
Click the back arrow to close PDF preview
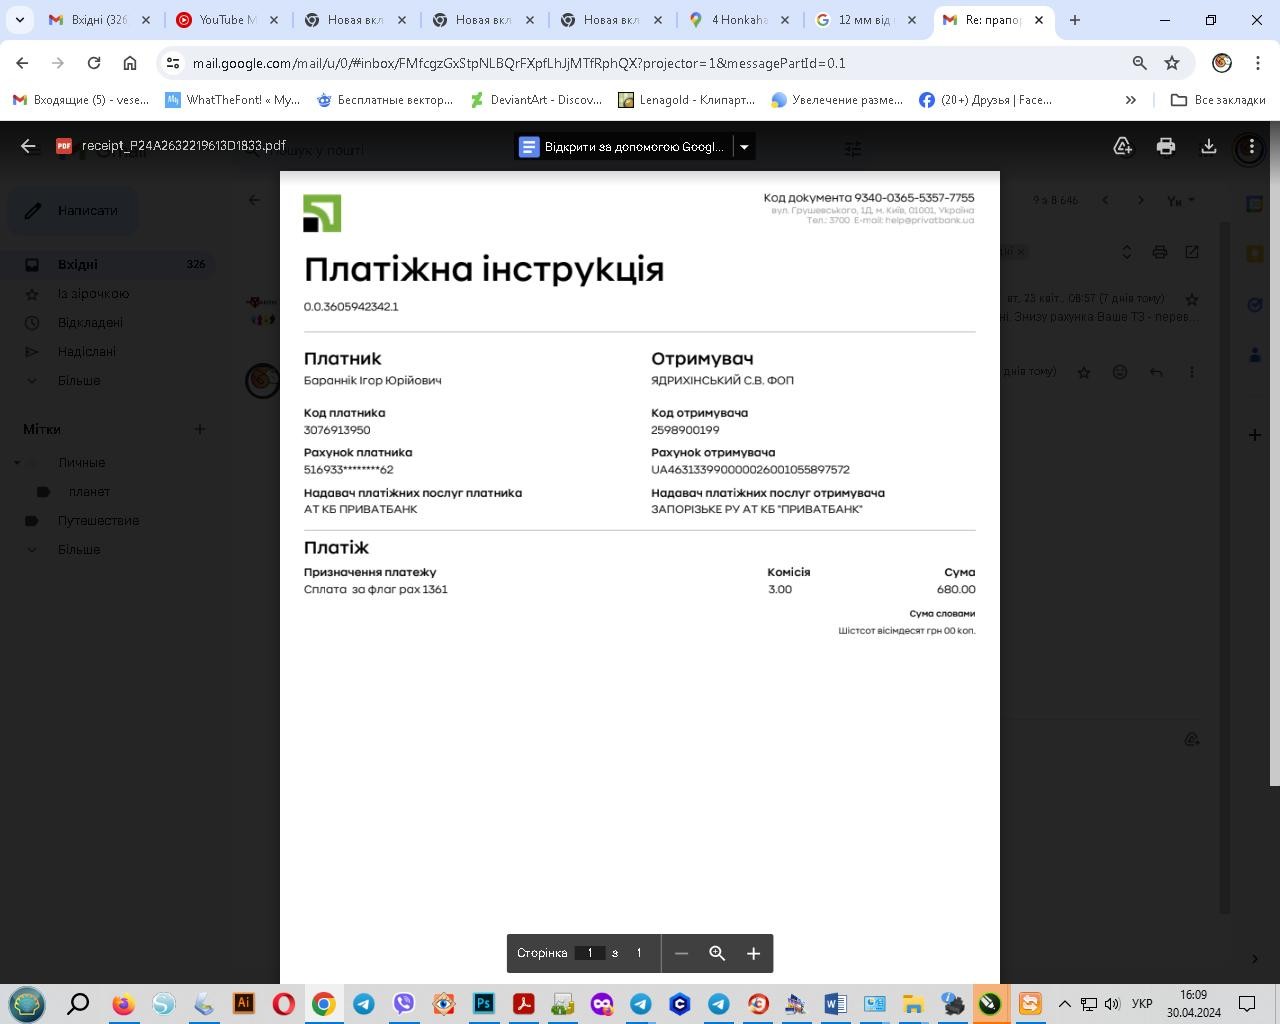[x=28, y=146]
